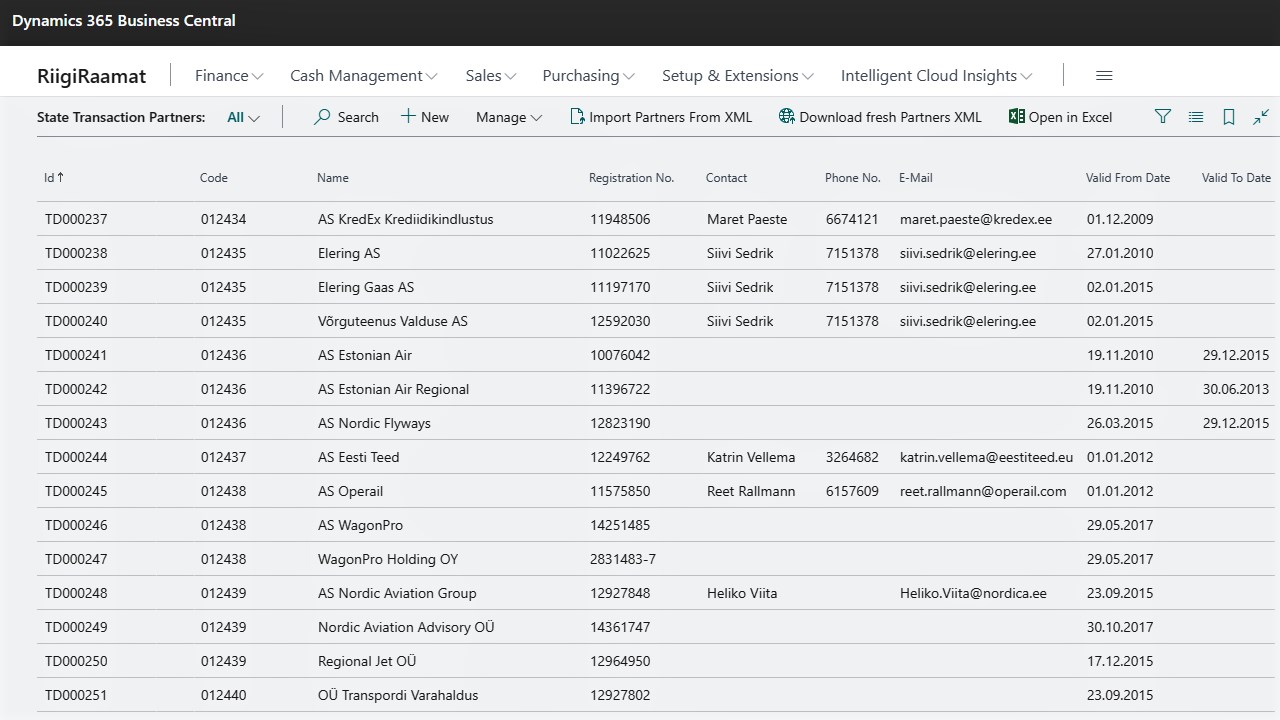
Task: Click contact Maret Paeste
Action: tap(747, 219)
